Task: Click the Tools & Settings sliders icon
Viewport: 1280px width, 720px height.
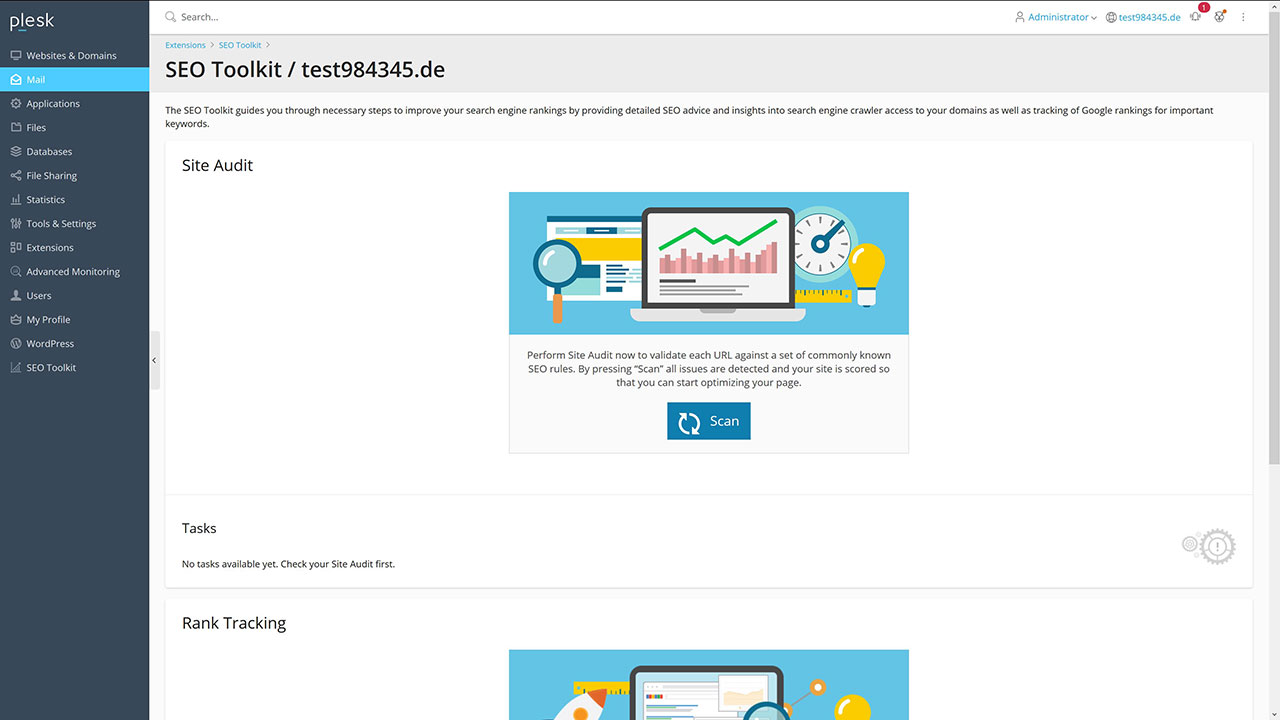Action: coord(16,224)
